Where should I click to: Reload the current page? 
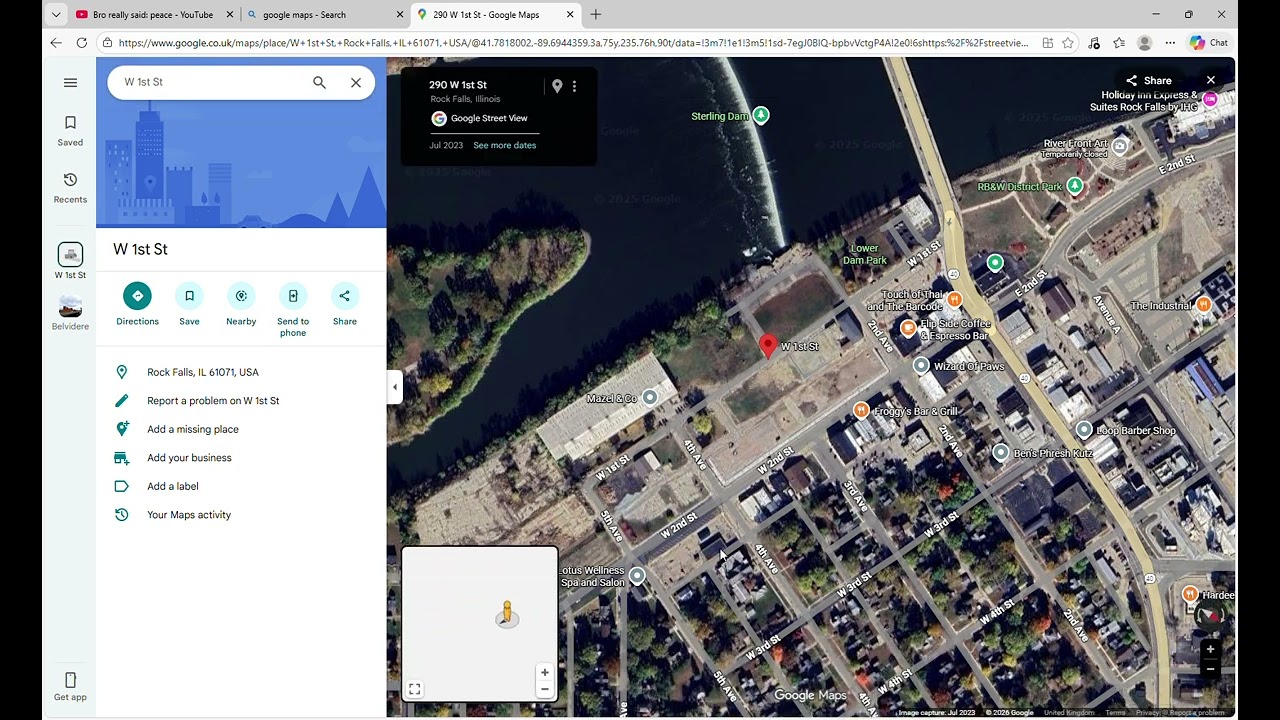[x=82, y=43]
